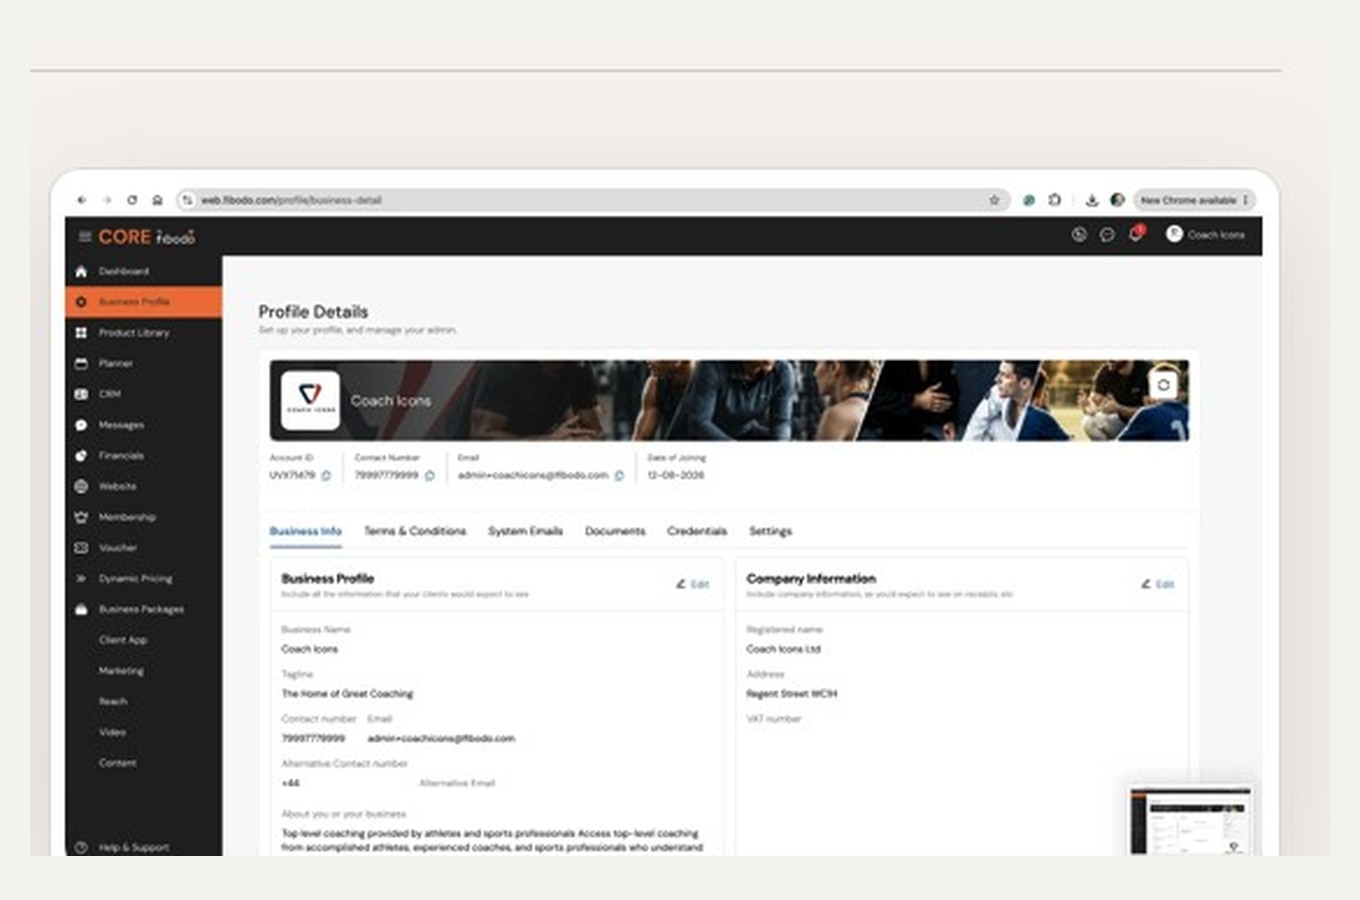Copy the Account ID UVX71479
The width and height of the screenshot is (1360, 900).
tap(326, 476)
